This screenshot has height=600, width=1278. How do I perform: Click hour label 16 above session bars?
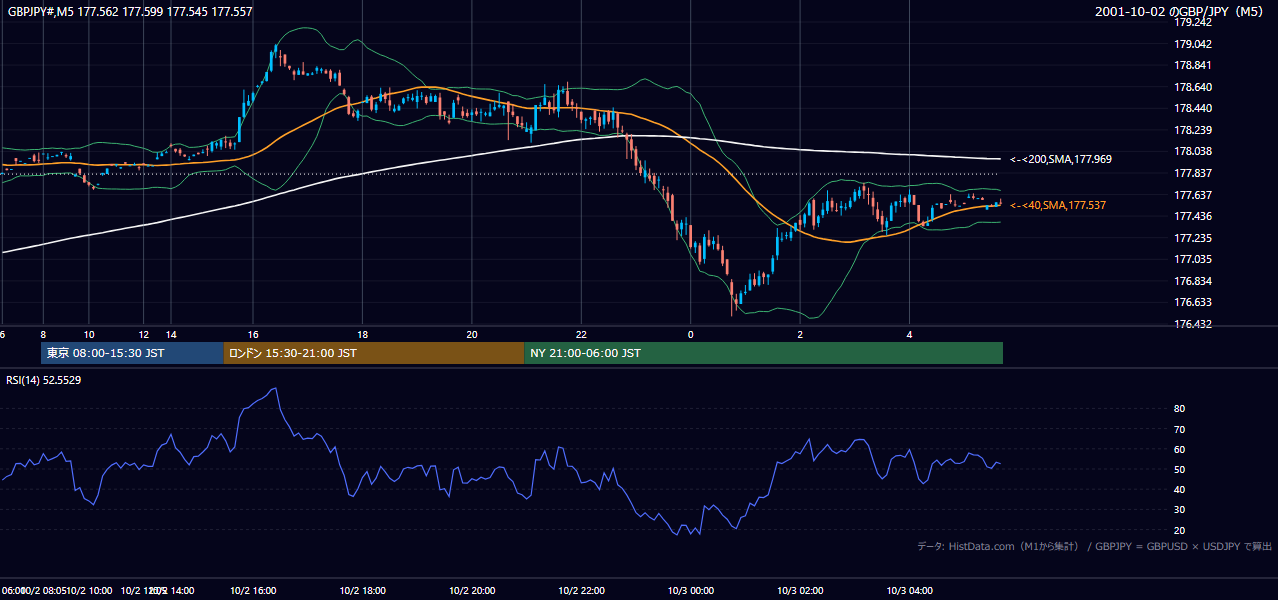(x=253, y=334)
